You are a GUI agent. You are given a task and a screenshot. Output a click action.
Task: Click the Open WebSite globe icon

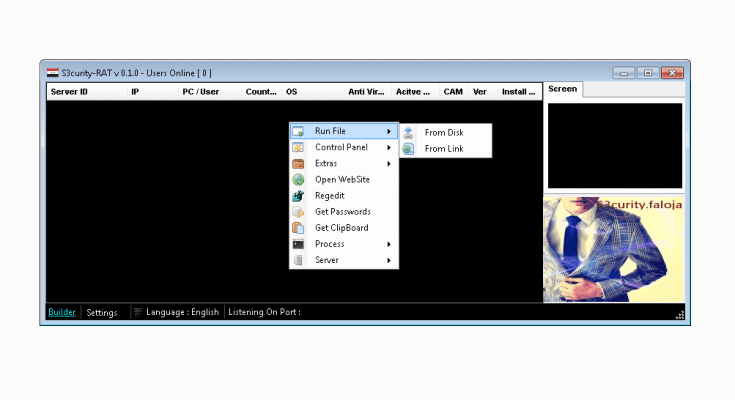pyautogui.click(x=298, y=180)
